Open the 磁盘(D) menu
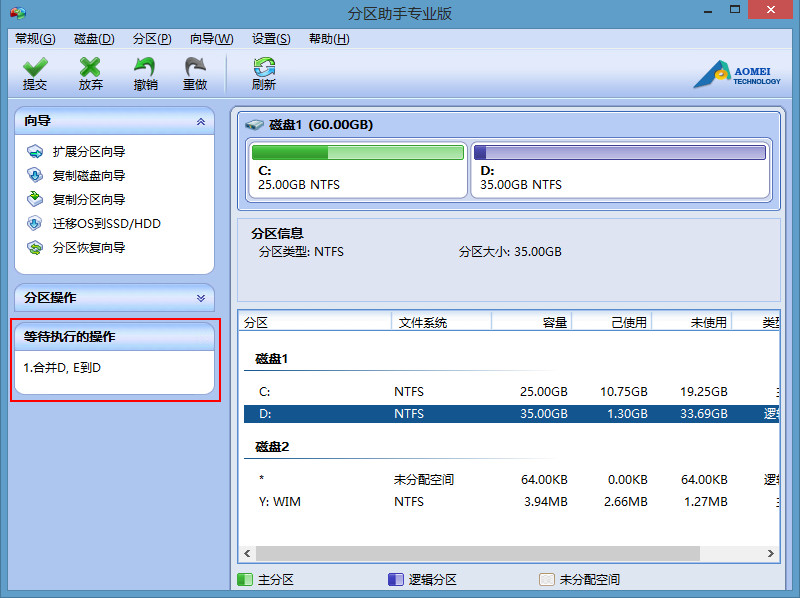The height and width of the screenshot is (598, 800). [x=94, y=39]
